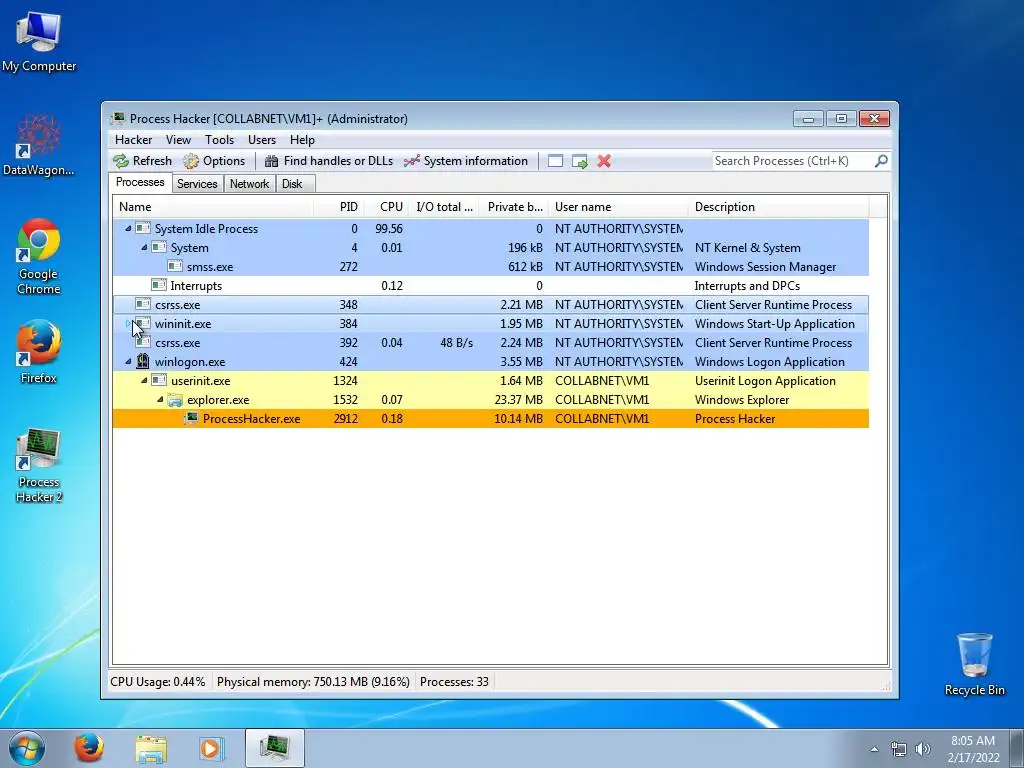Select csrss.exe with PID 348
The height and width of the screenshot is (768, 1024).
tap(490, 304)
